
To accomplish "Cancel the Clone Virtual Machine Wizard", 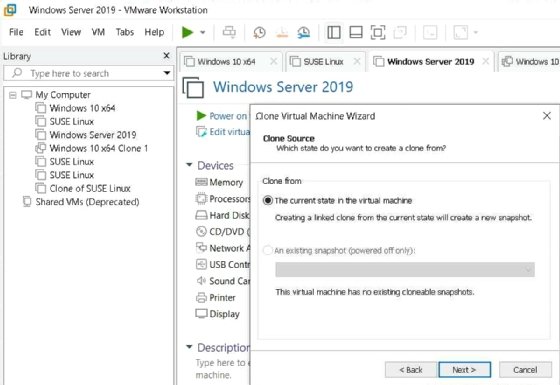I will [525, 370].
